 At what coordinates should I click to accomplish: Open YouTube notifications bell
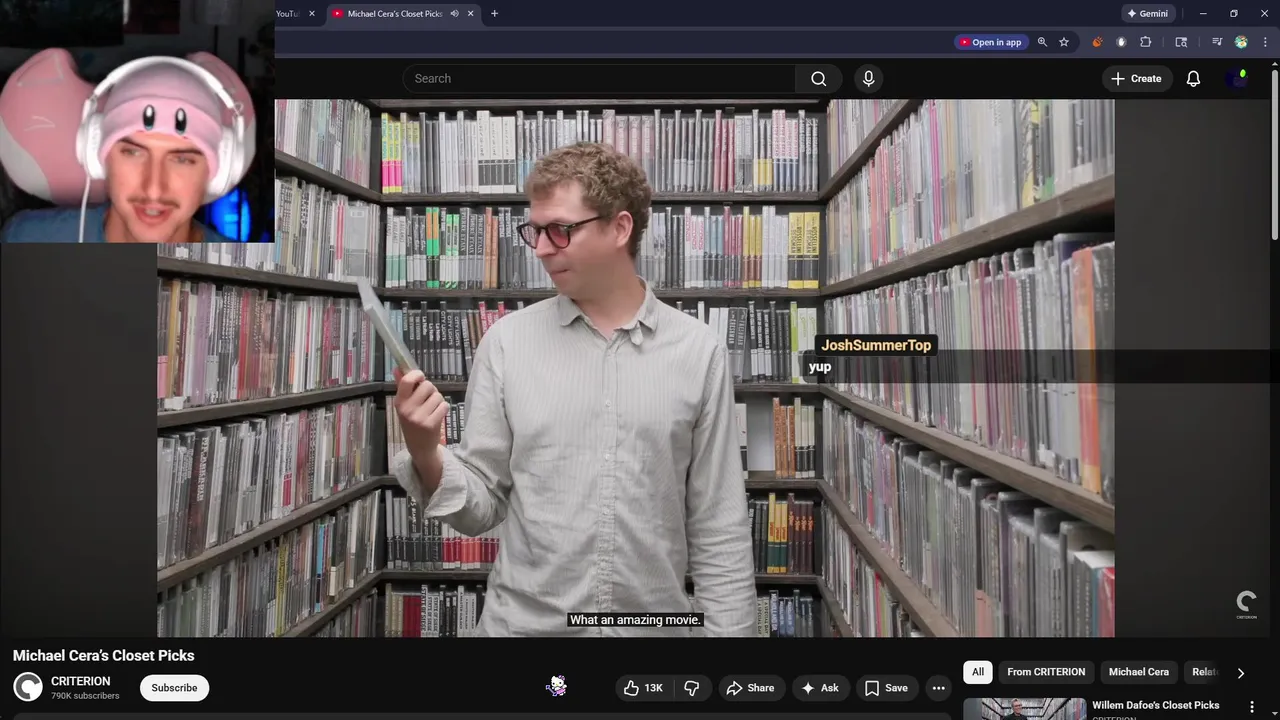[1193, 79]
